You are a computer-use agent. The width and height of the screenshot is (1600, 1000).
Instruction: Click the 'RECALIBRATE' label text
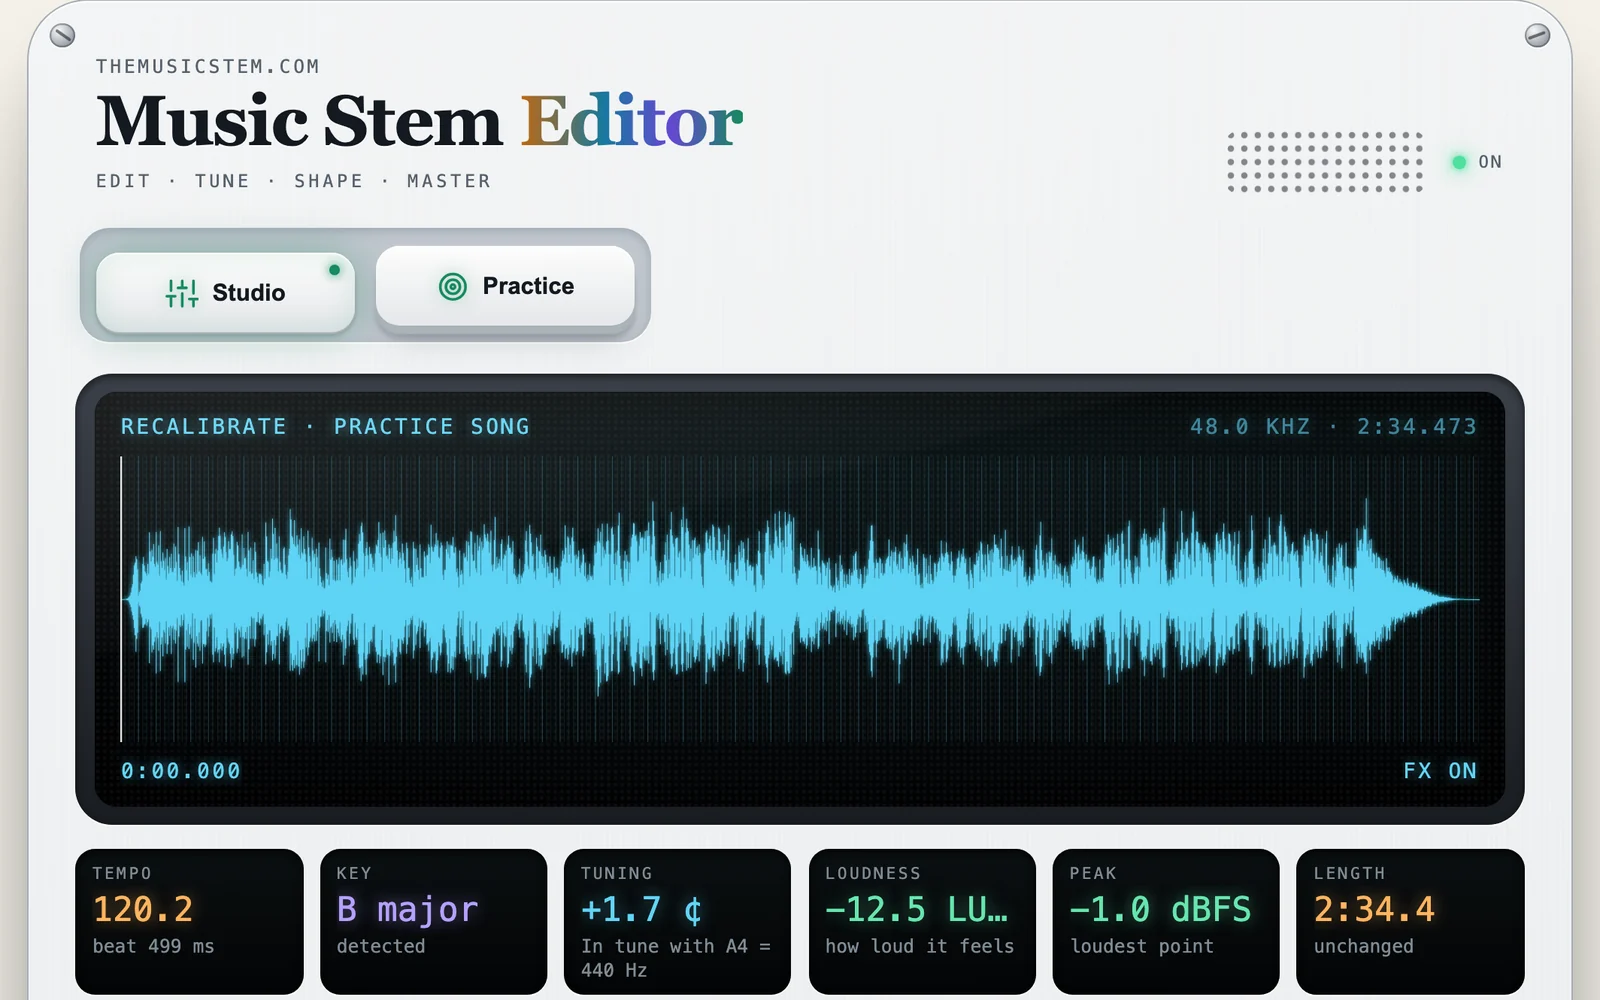204,427
